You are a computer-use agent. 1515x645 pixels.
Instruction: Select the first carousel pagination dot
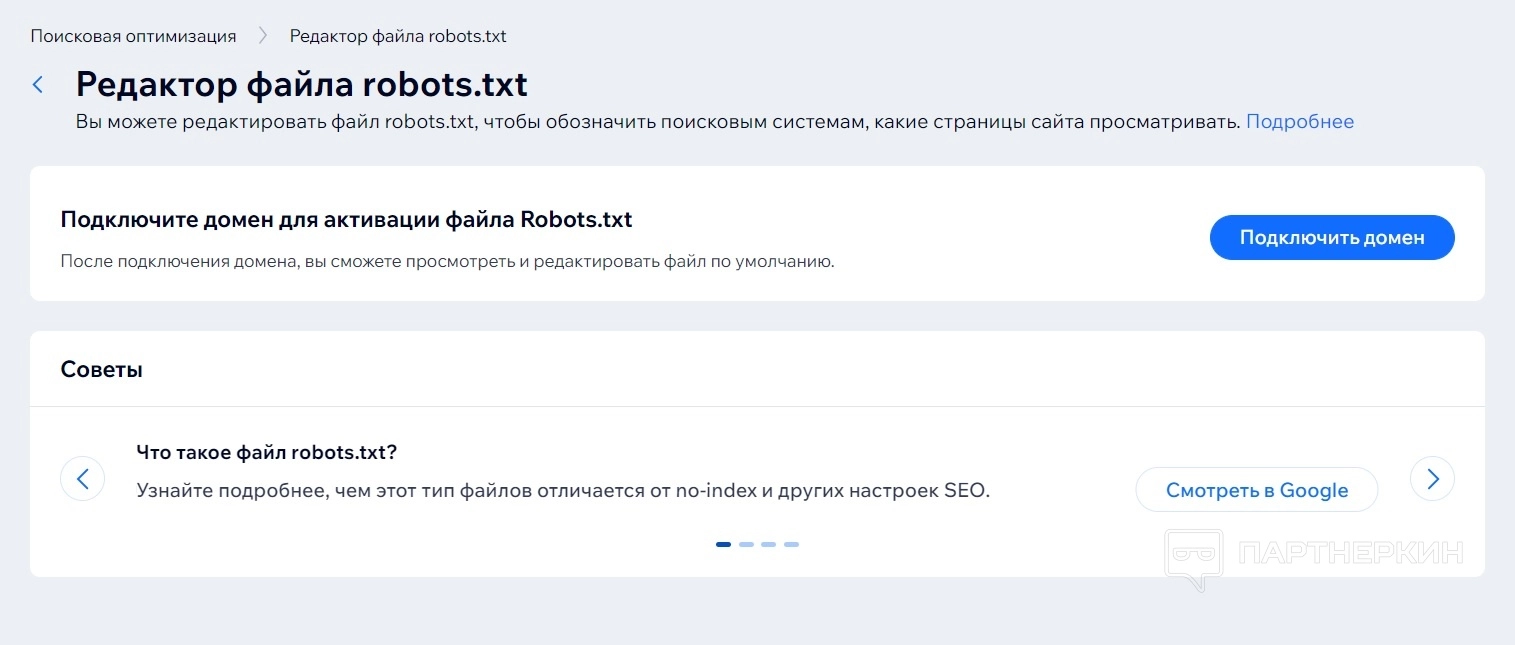(x=723, y=545)
